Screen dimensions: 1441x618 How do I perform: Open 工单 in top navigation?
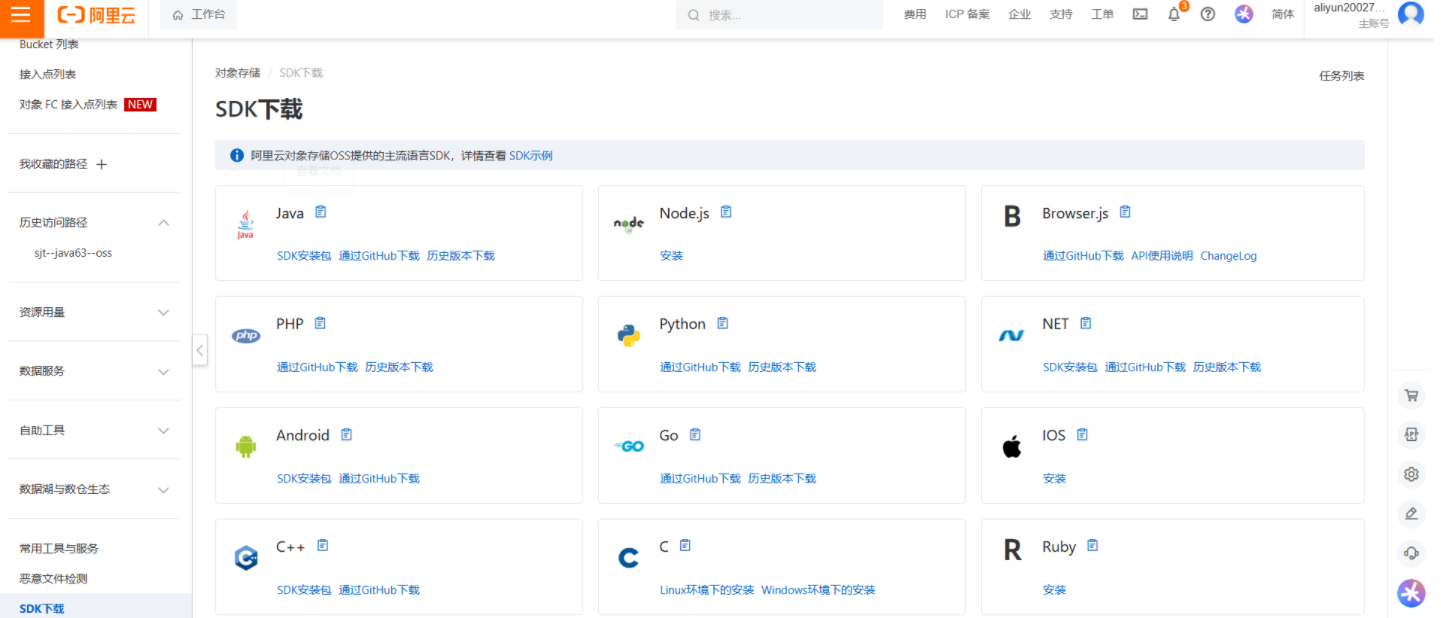tap(1102, 14)
